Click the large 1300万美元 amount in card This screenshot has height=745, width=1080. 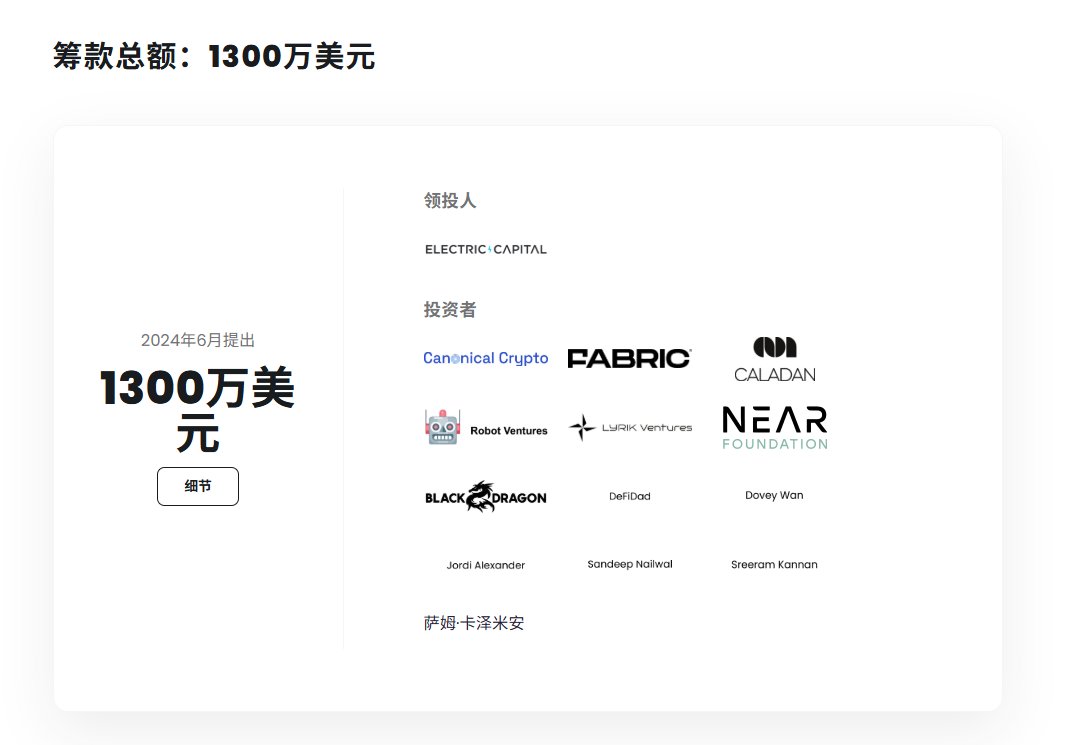(x=198, y=410)
